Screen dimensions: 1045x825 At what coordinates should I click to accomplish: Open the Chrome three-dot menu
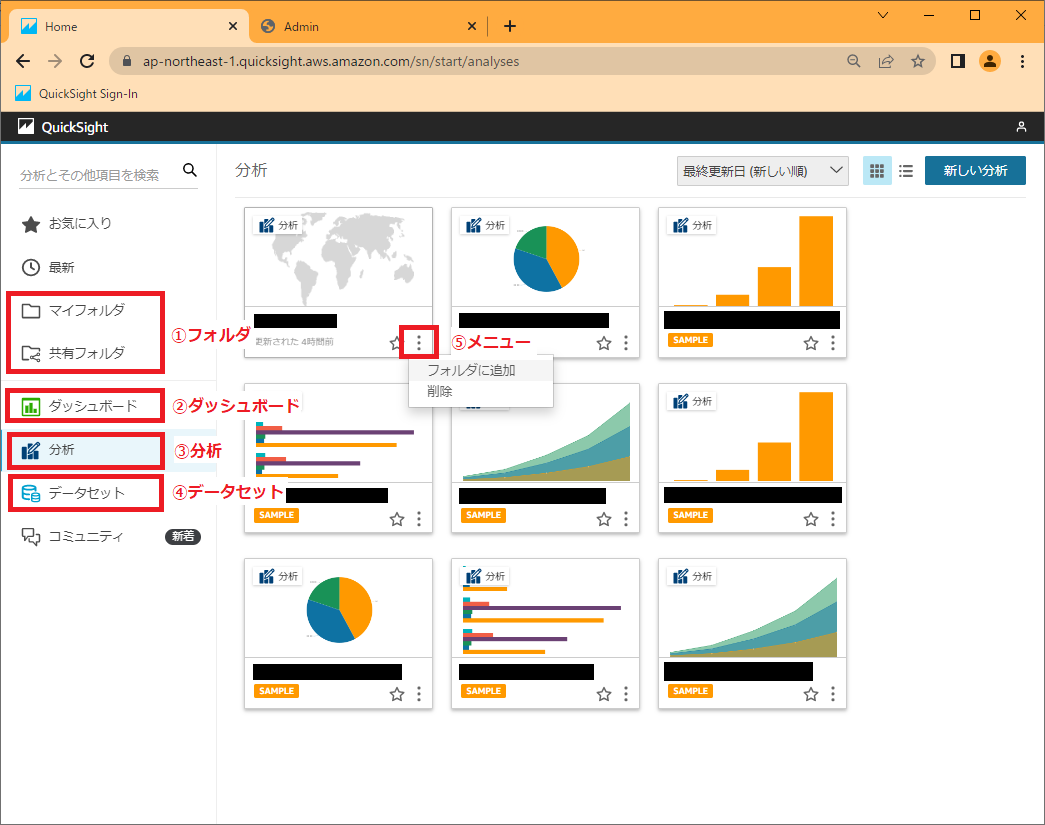(1022, 61)
